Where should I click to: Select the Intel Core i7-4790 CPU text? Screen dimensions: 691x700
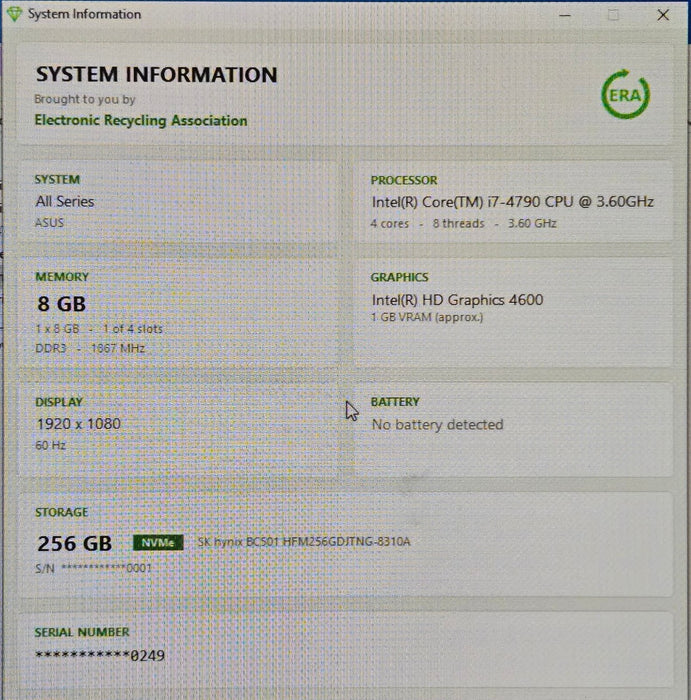pyautogui.click(x=512, y=202)
